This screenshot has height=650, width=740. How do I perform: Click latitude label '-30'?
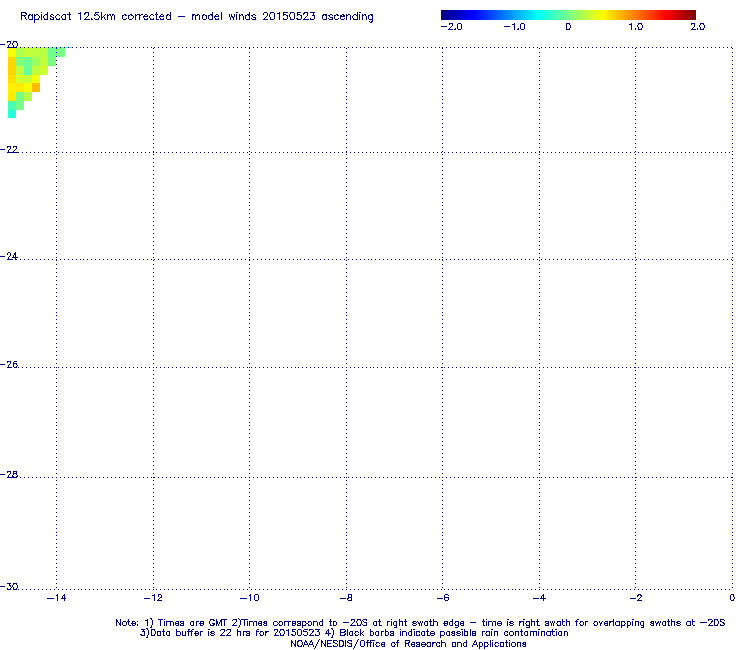pos(9,586)
